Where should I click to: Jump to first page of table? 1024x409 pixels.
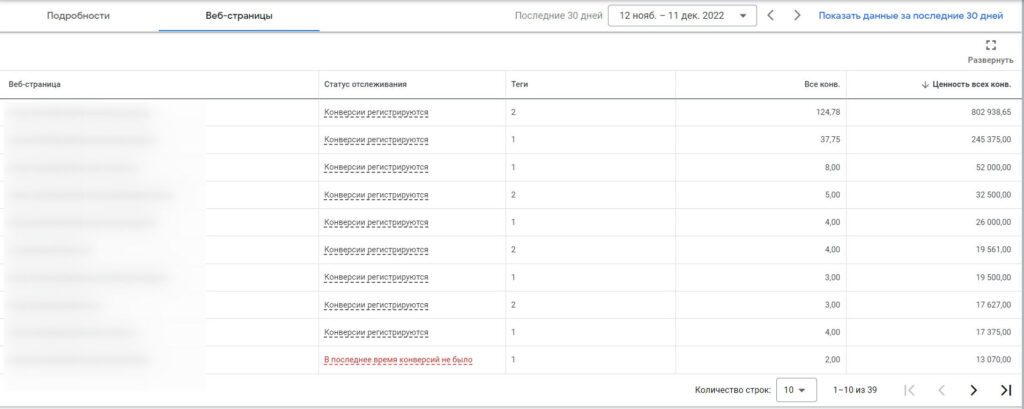909,390
